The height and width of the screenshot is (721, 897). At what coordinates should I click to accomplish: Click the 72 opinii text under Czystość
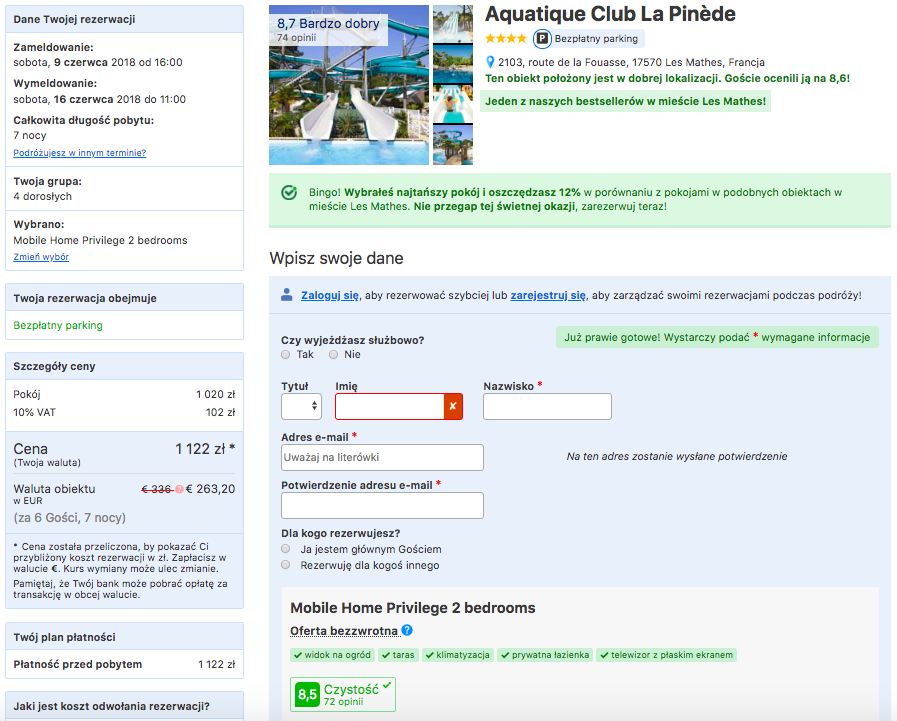pyautogui.click(x=343, y=702)
